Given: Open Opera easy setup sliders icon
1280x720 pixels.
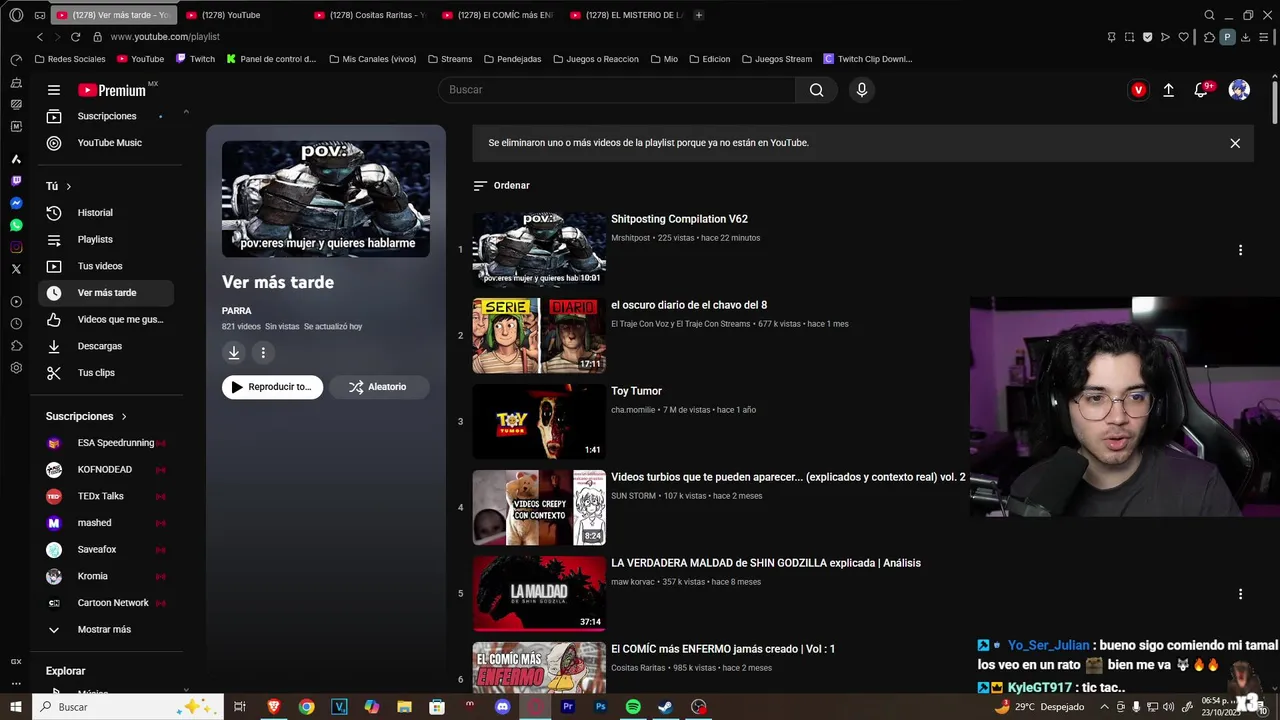Looking at the screenshot, I should pos(1263,37).
